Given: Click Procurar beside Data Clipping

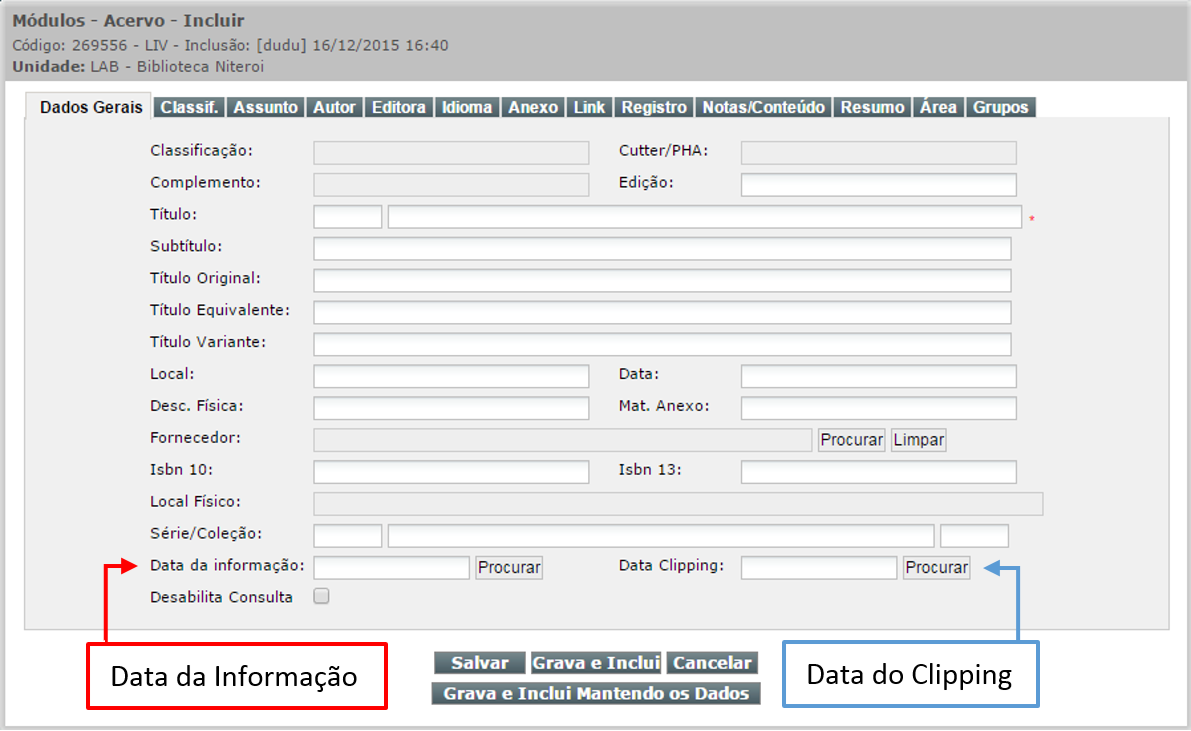Looking at the screenshot, I should coord(936,568).
